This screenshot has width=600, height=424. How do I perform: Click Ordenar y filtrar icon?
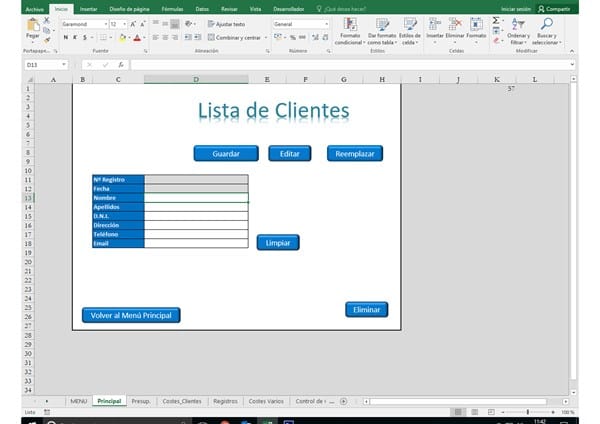(x=518, y=25)
